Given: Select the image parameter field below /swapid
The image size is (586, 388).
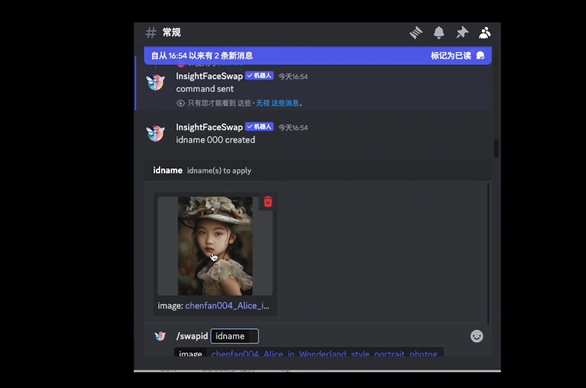Looking at the screenshot, I should [x=308, y=352].
